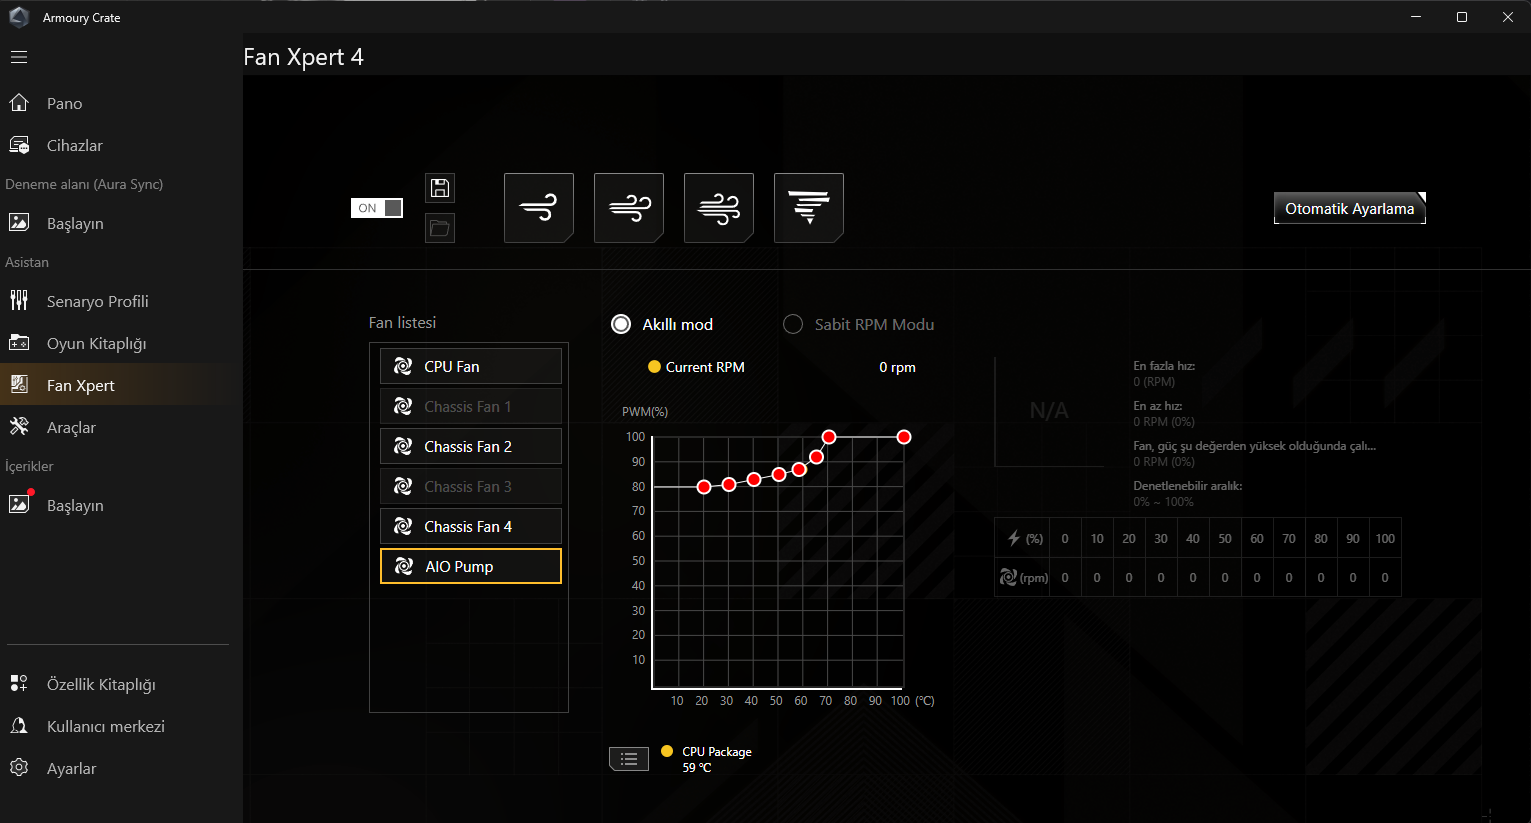
Task: Open Fan Xpert in the sidebar
Action: [121, 385]
